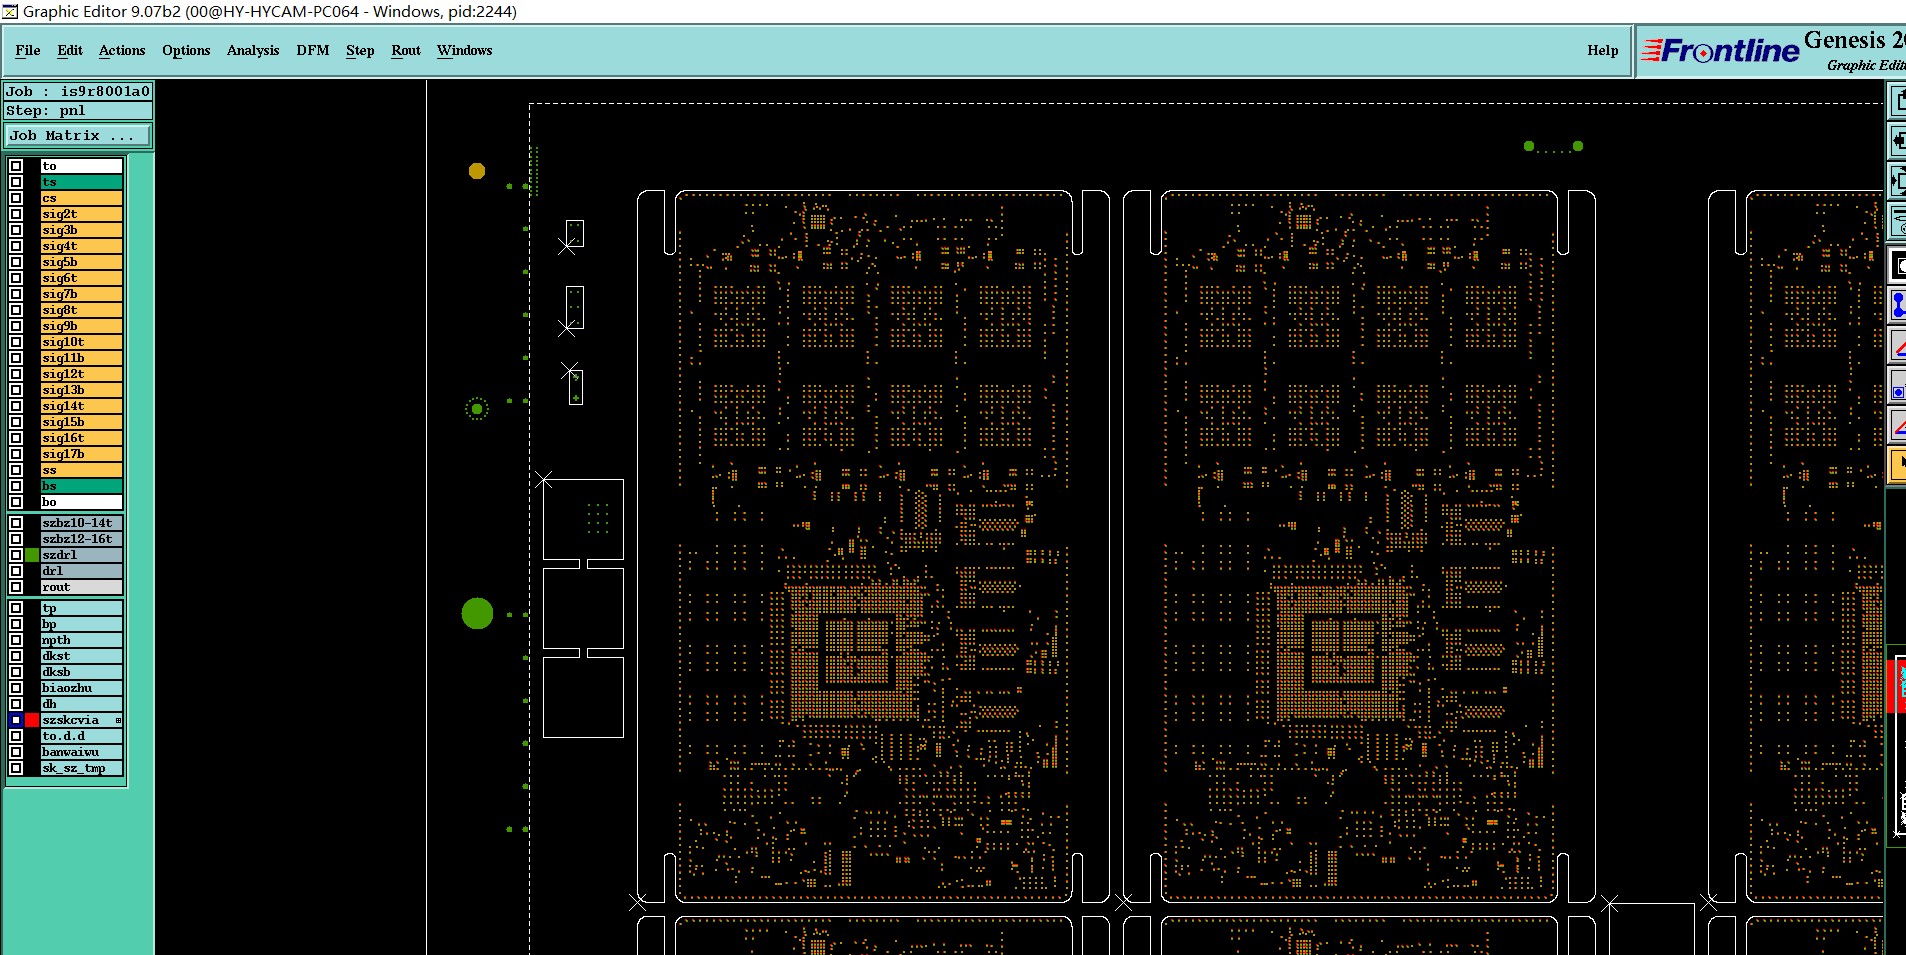Image resolution: width=1906 pixels, height=955 pixels.
Task: Select the dksb layer name
Action: click(81, 672)
